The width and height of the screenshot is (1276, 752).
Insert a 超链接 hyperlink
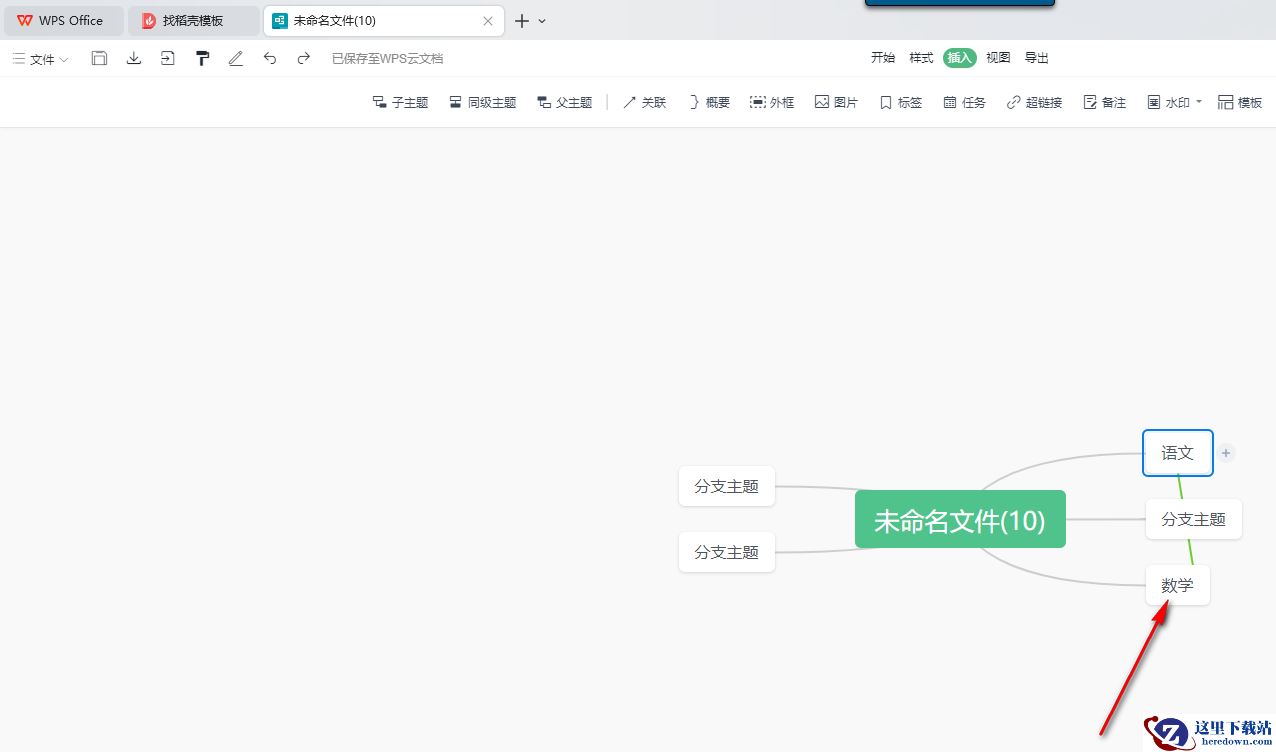1034,102
